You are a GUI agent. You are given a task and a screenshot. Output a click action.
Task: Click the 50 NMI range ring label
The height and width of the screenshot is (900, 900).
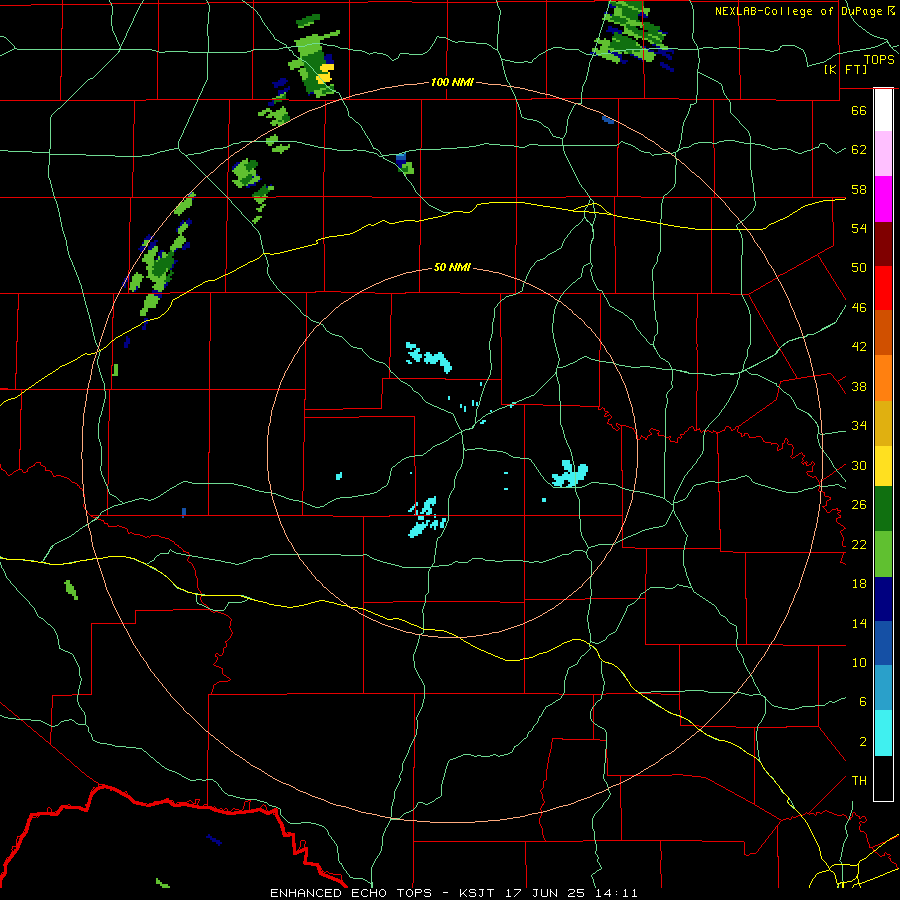coord(452,267)
